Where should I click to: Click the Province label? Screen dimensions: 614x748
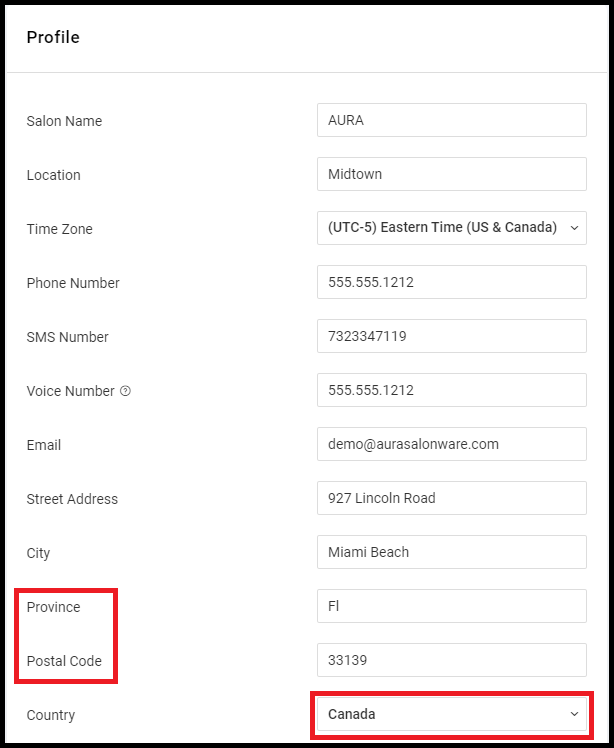click(x=53, y=607)
